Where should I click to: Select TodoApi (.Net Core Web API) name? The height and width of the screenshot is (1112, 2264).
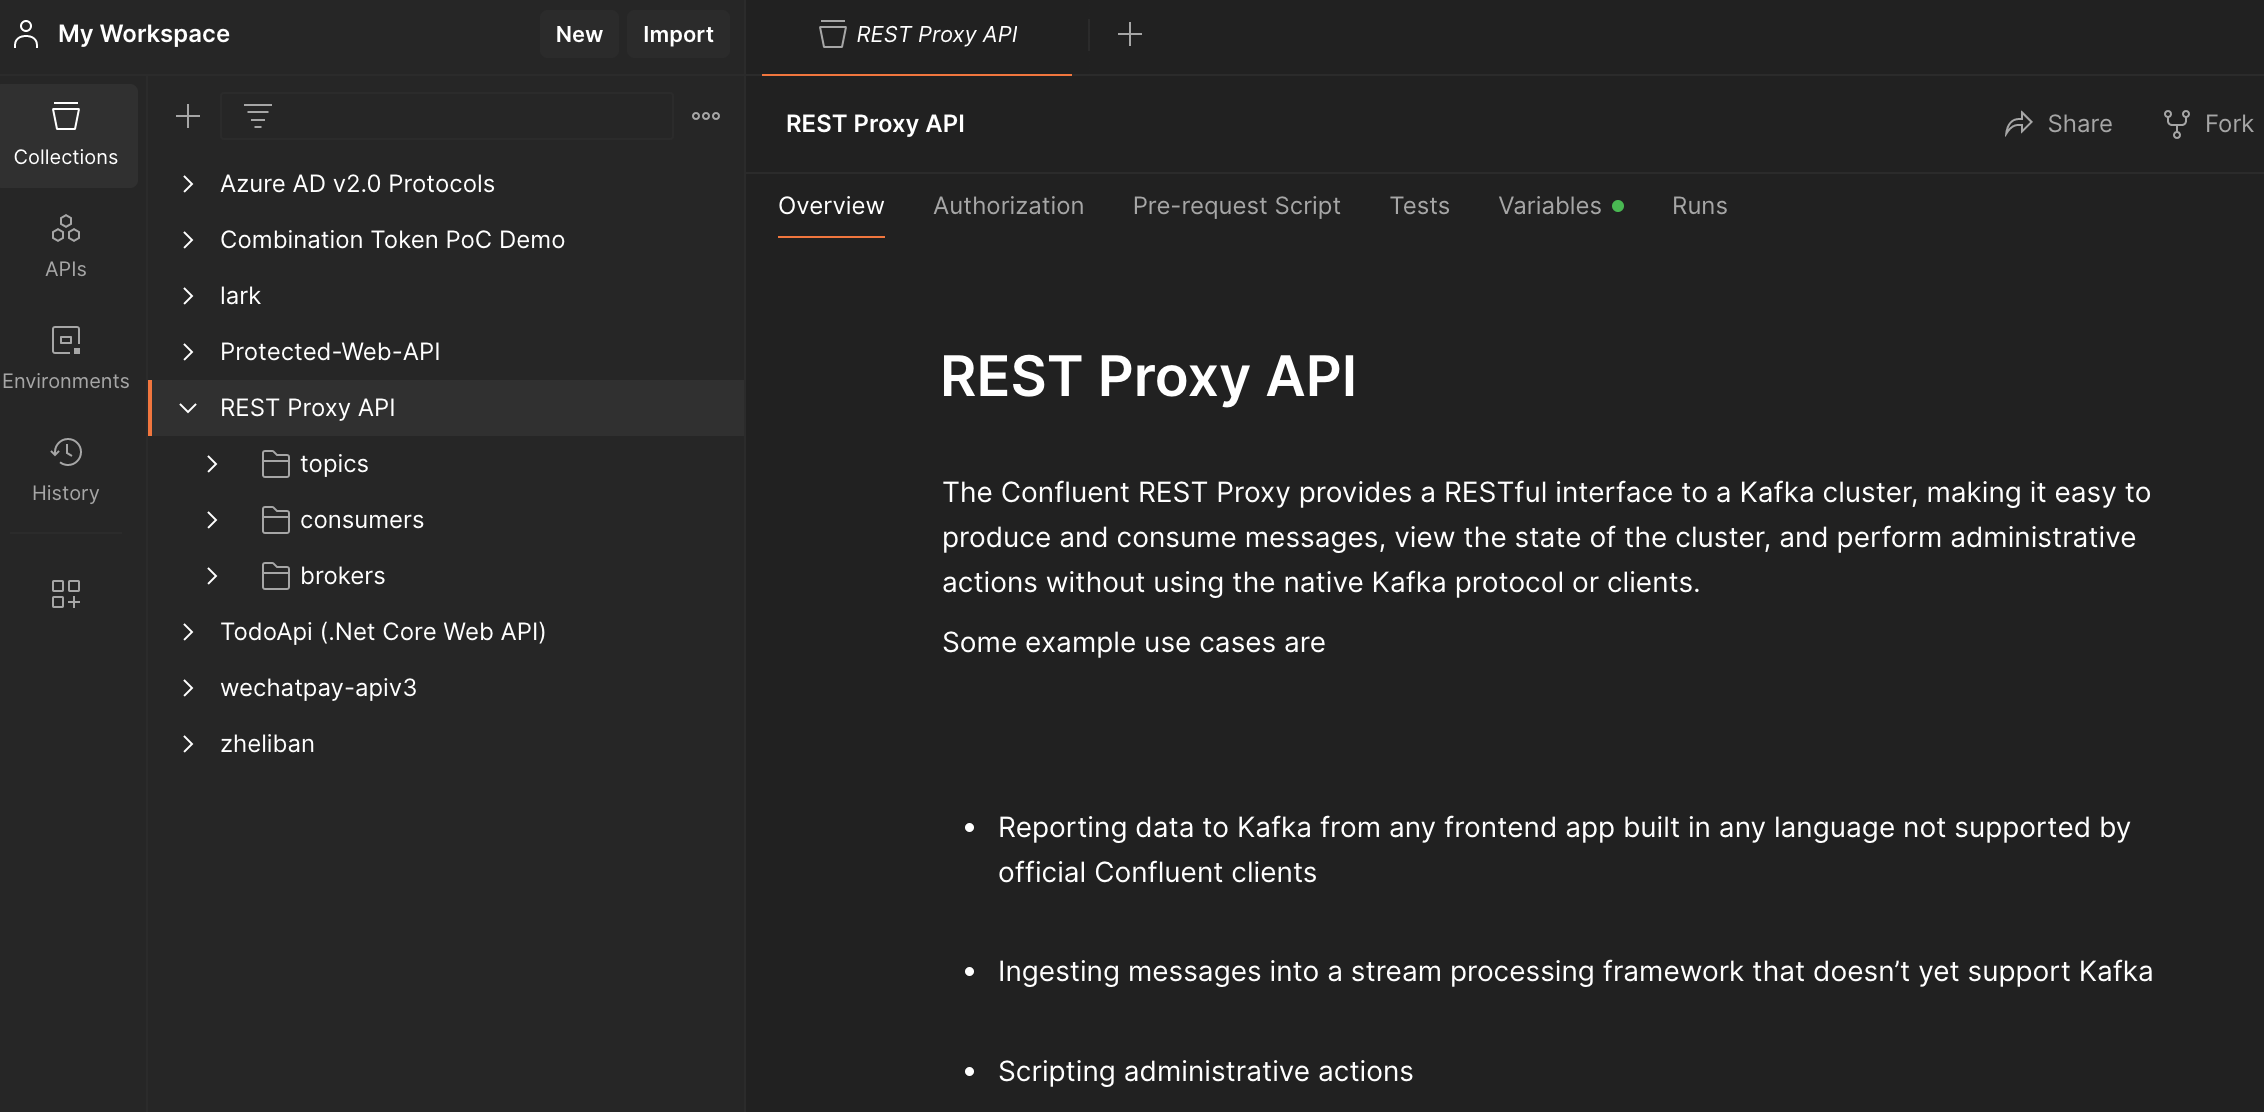(x=383, y=632)
